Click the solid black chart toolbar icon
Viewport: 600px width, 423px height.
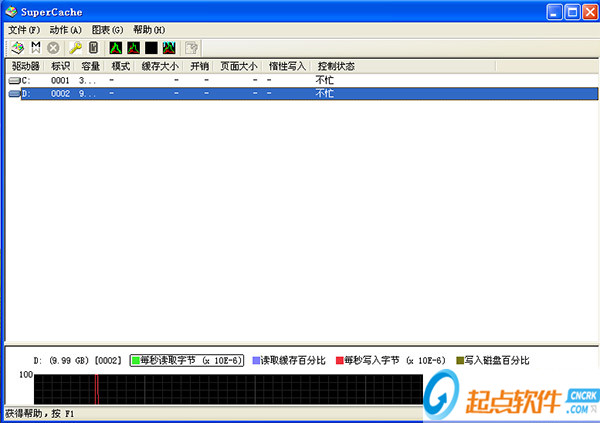click(x=151, y=48)
